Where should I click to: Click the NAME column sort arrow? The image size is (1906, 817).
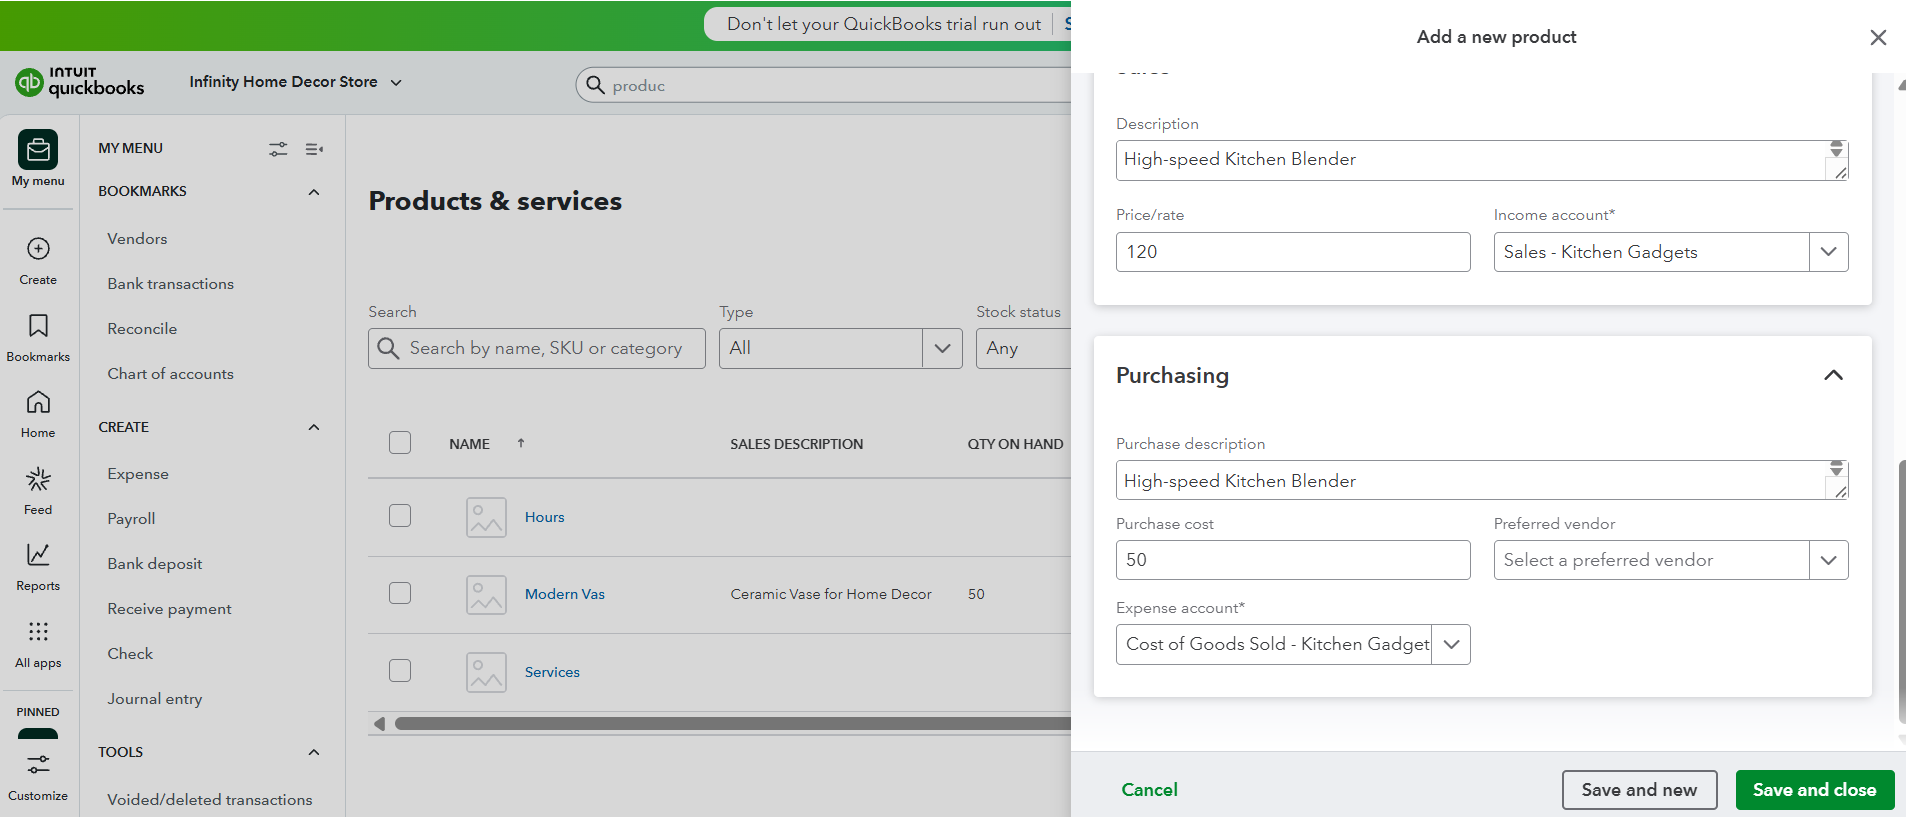coord(521,443)
